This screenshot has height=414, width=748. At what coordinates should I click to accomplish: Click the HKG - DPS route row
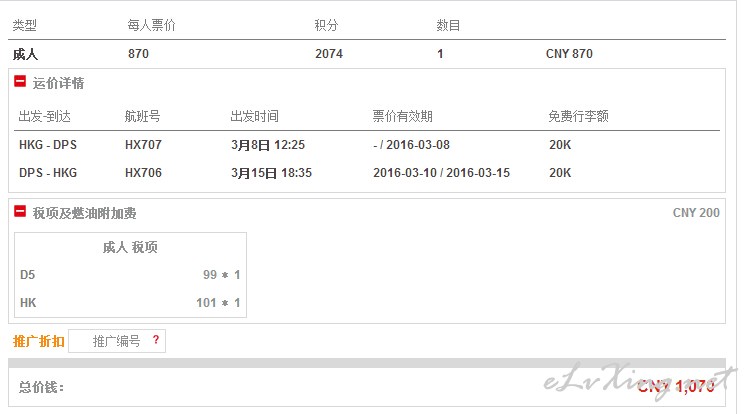366,145
